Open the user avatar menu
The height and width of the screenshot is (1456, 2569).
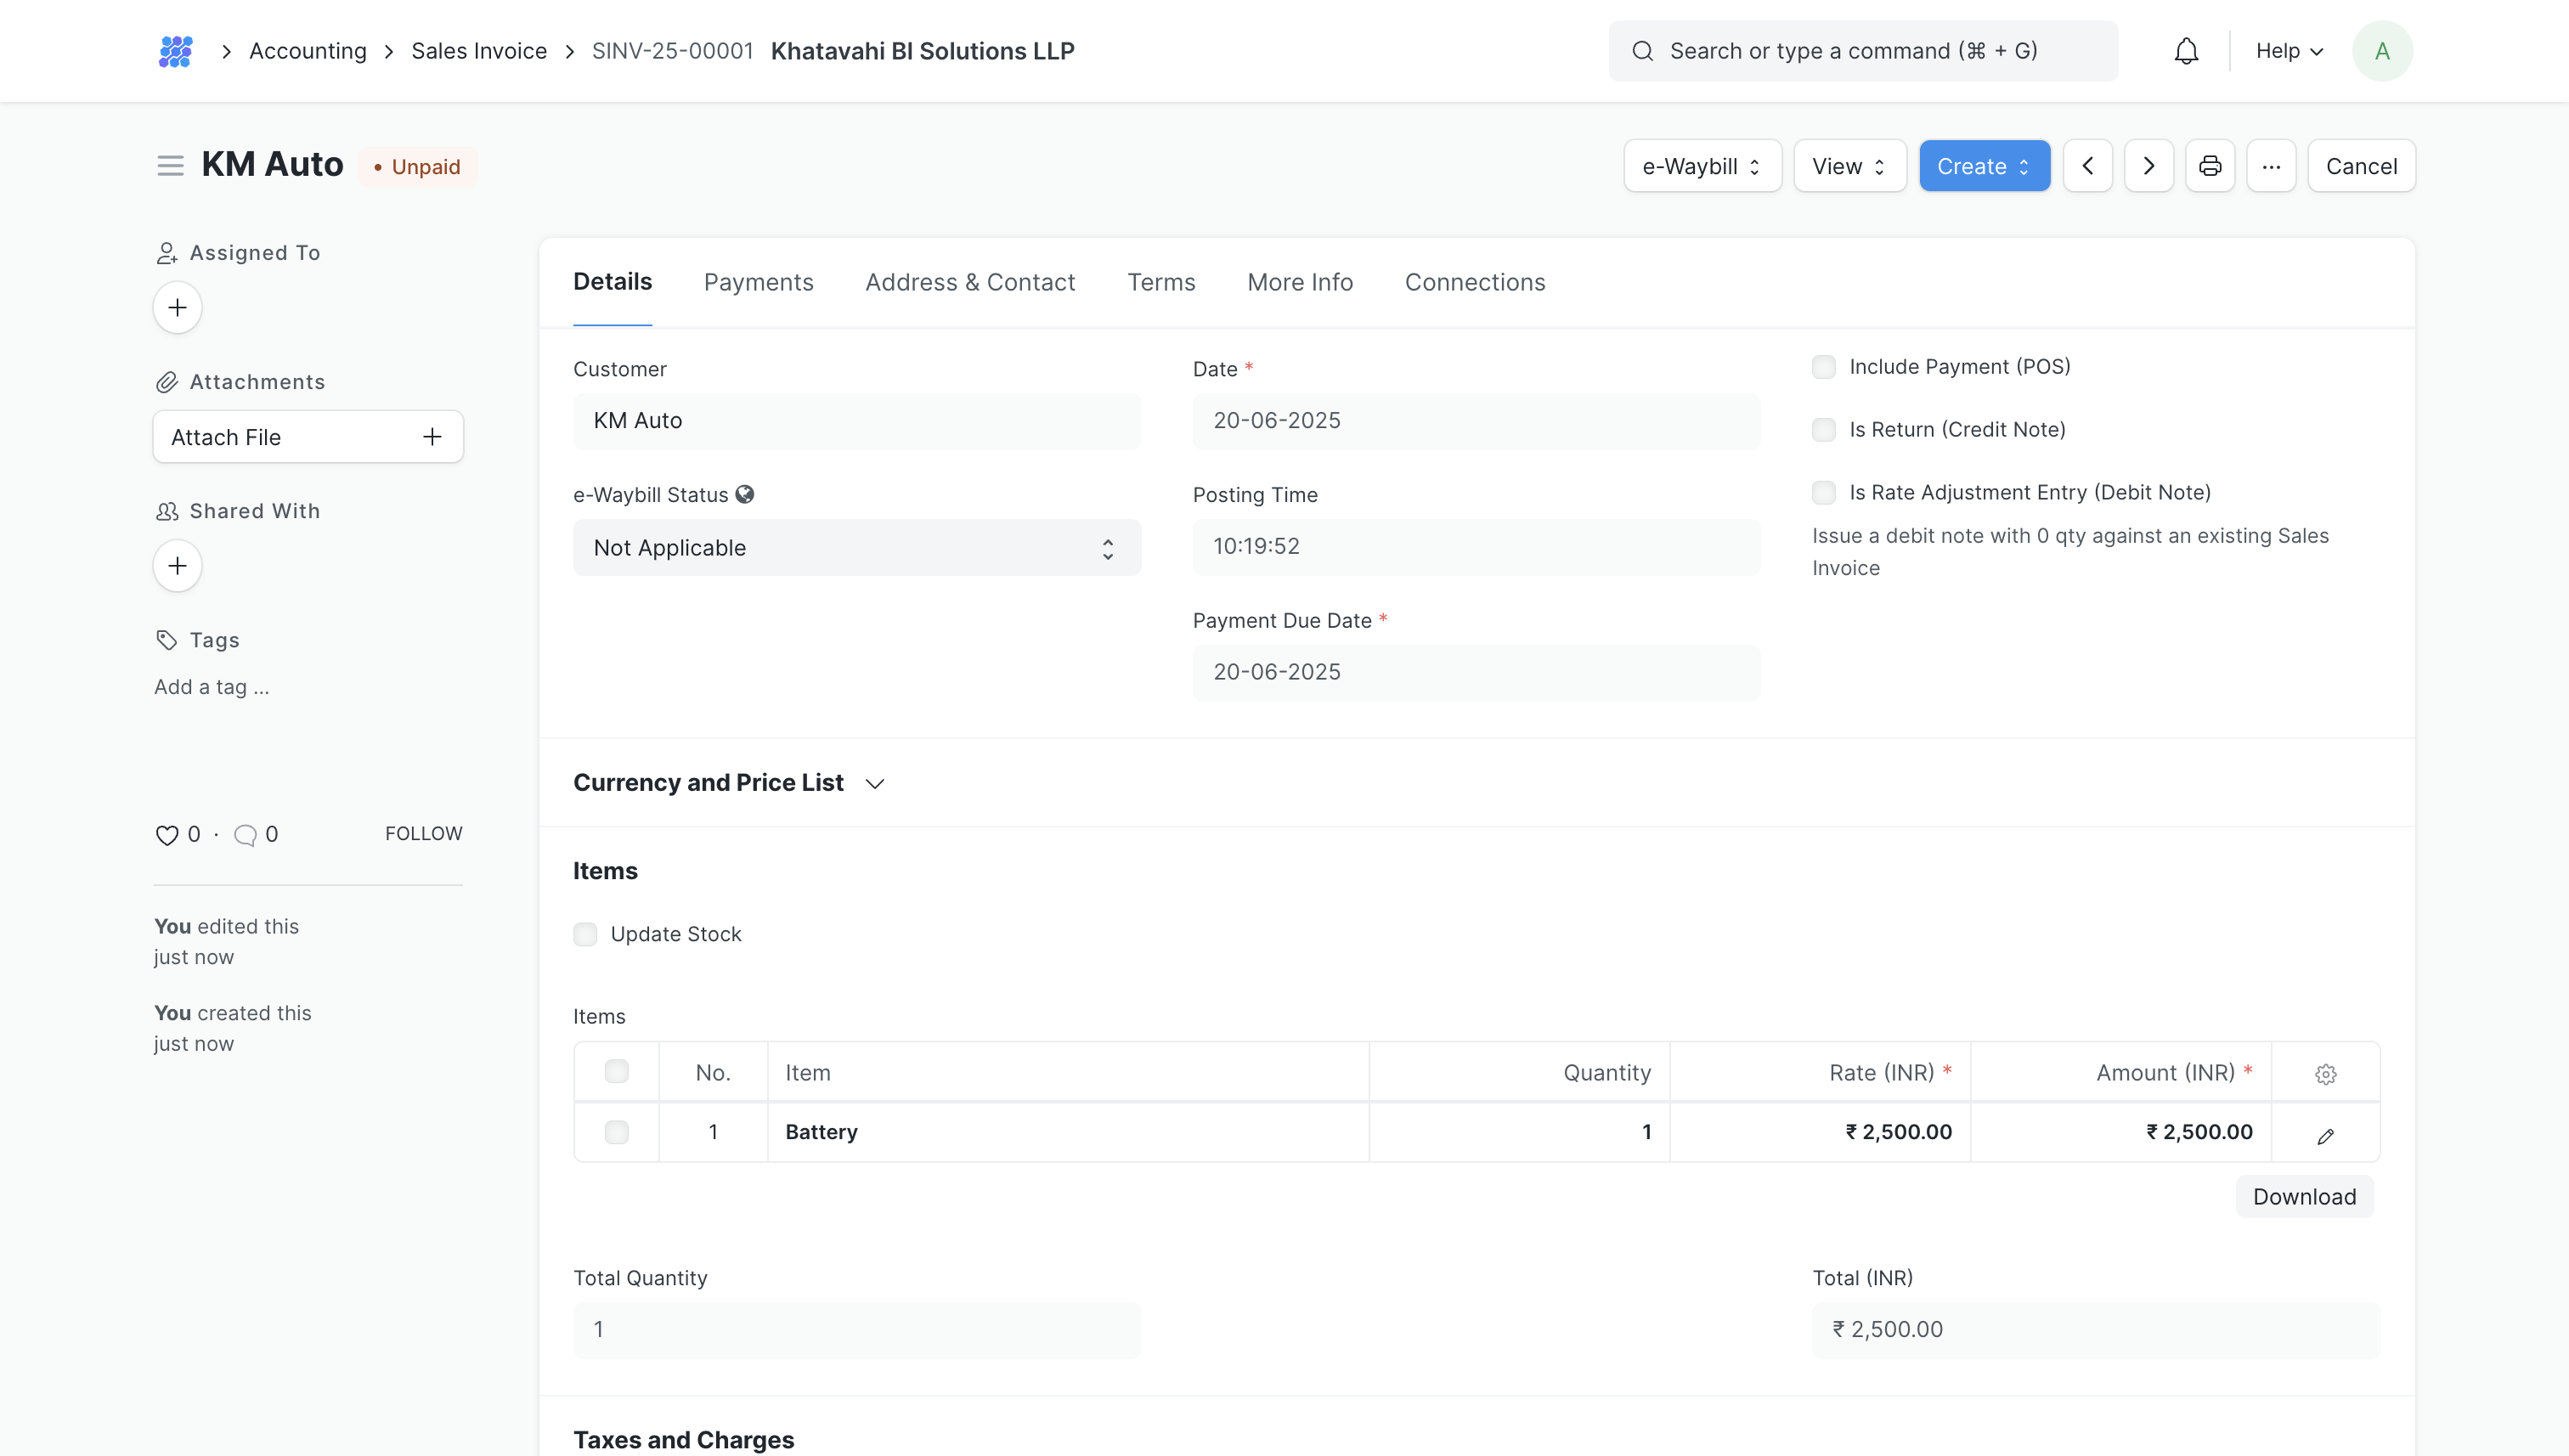click(x=2382, y=51)
